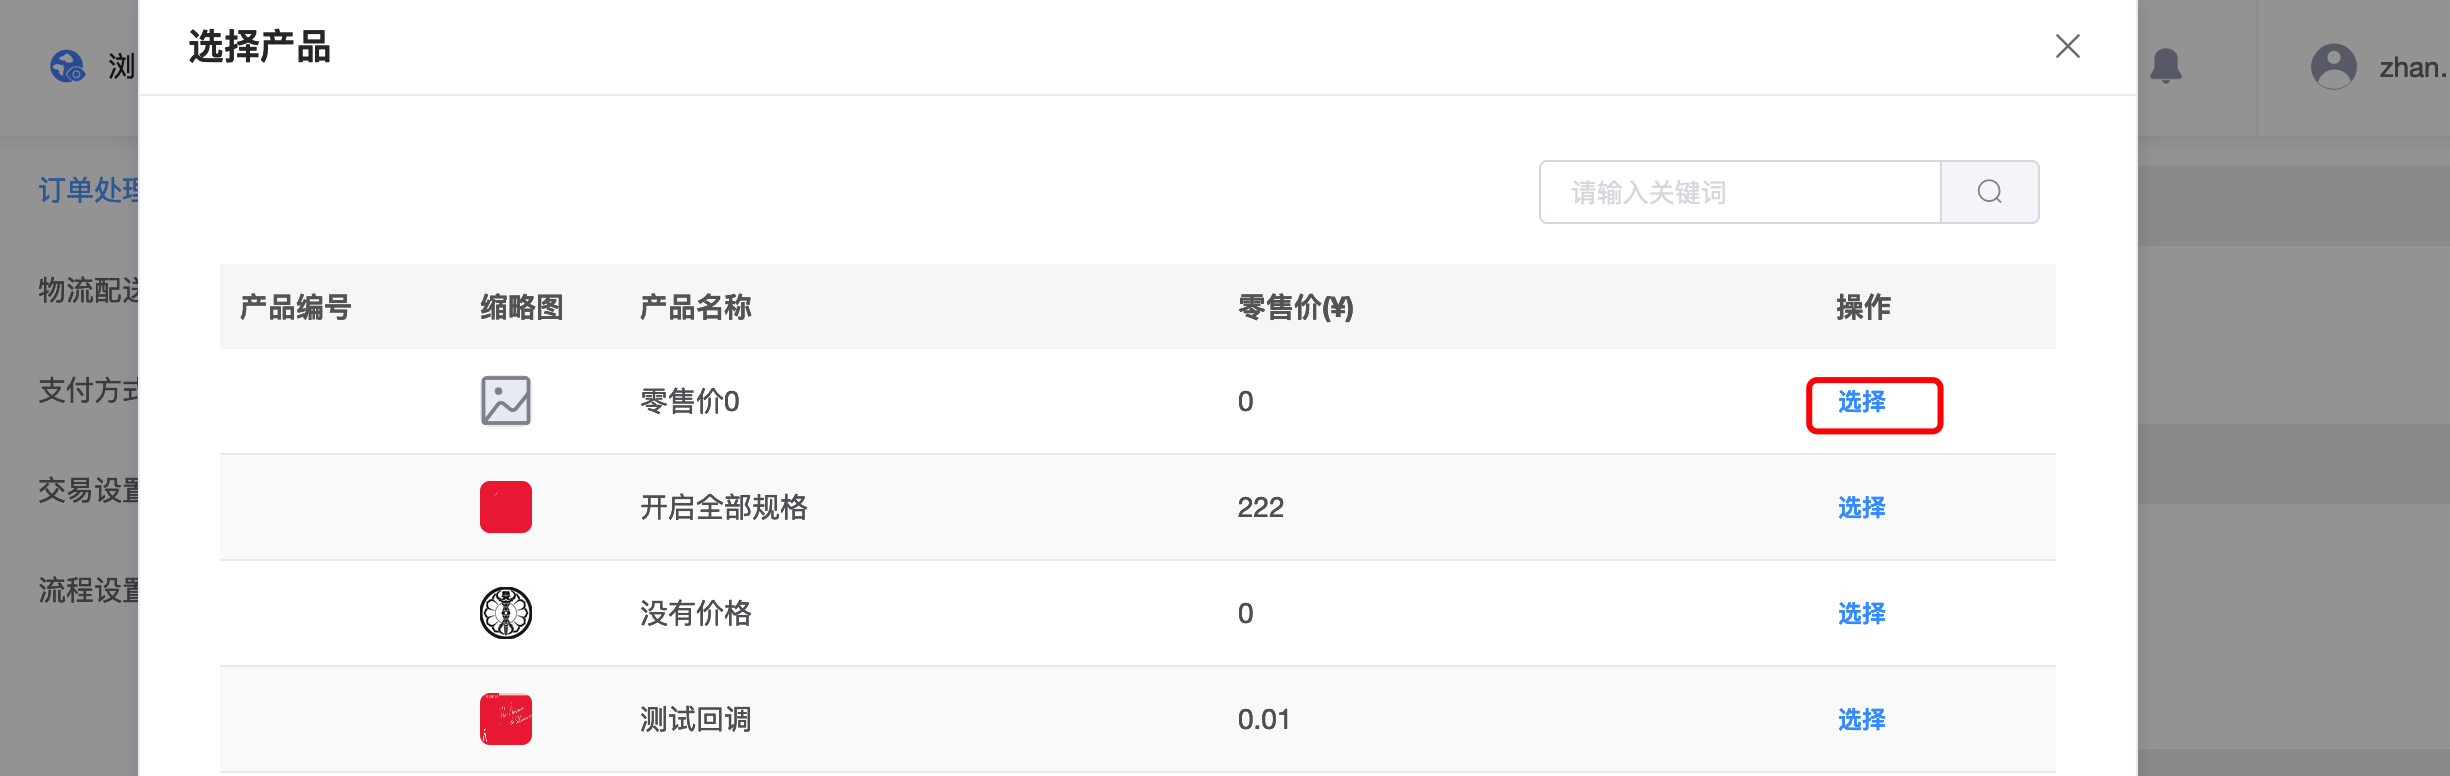Screen dimensions: 2450x776
Task: Choose 选择 for 测试回调 product
Action: click(x=1861, y=720)
